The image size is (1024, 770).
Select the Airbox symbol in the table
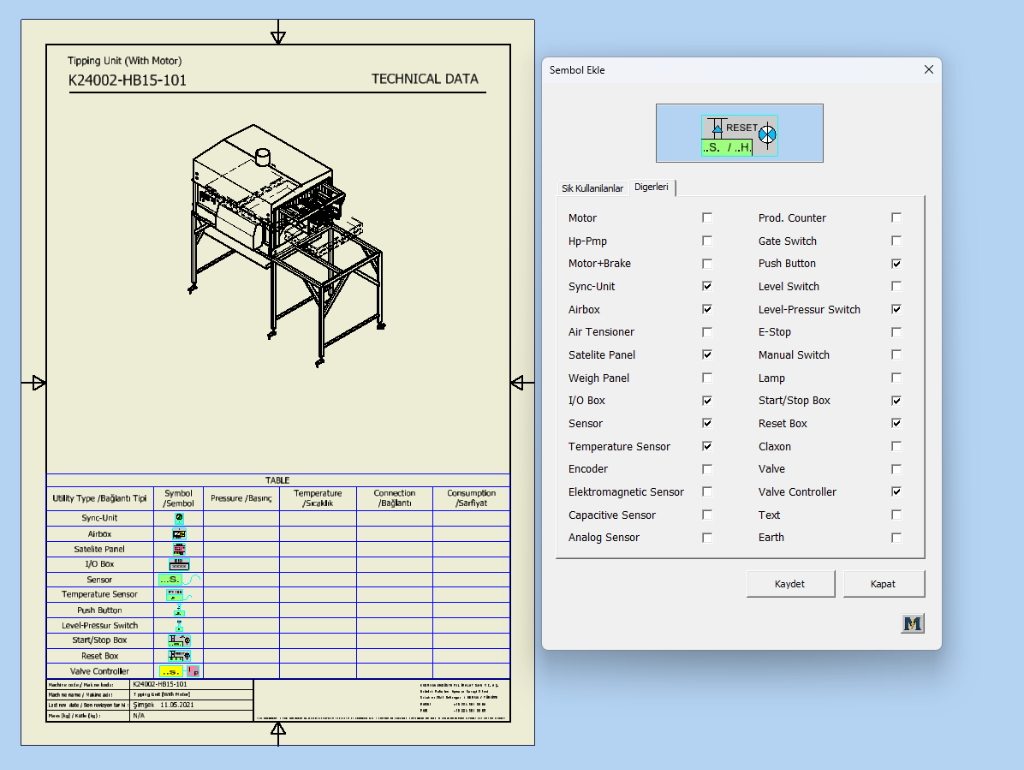point(179,534)
